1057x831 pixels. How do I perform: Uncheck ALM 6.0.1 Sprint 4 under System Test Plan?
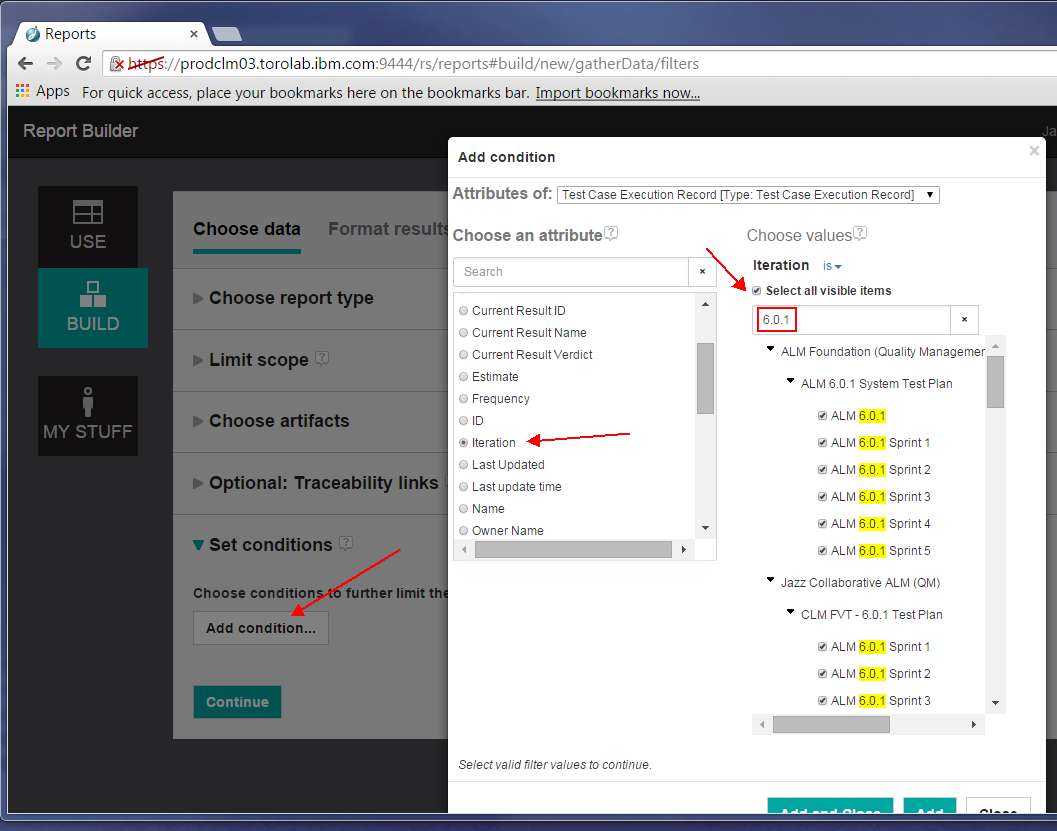tap(822, 524)
